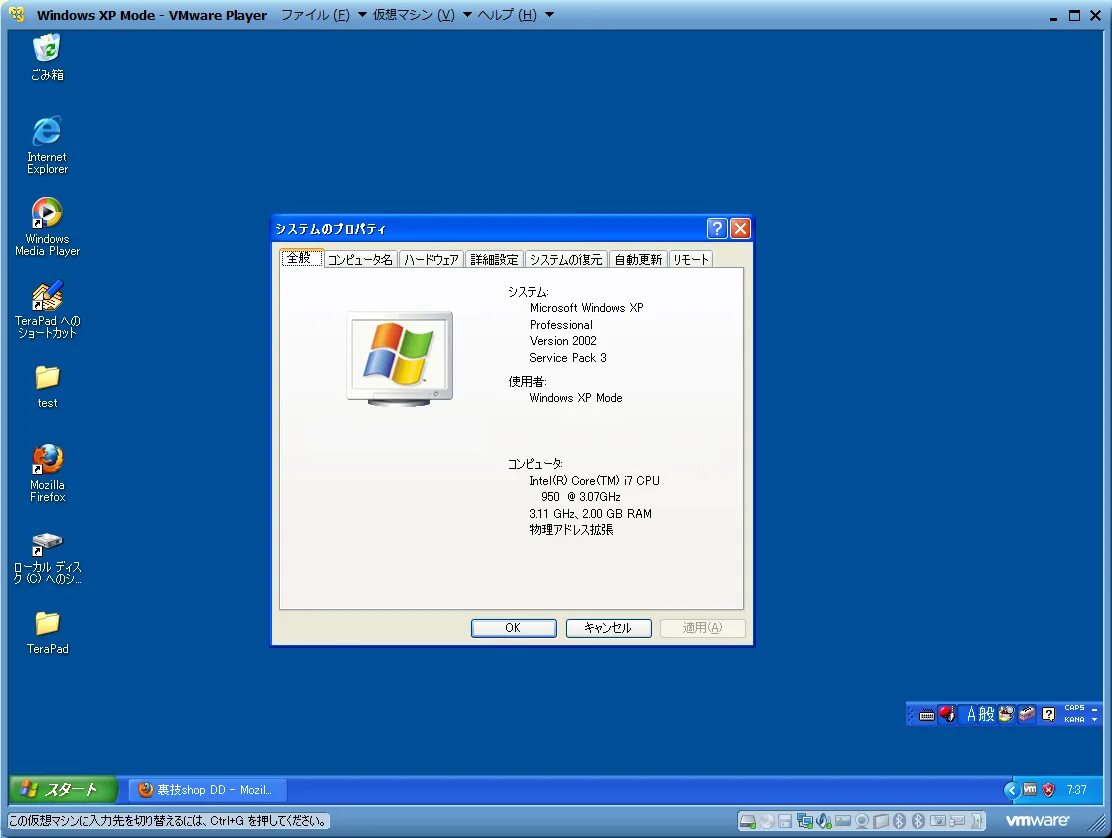1112x838 pixels.
Task: Click the vmware logo in the status bar
Action: (1037, 820)
